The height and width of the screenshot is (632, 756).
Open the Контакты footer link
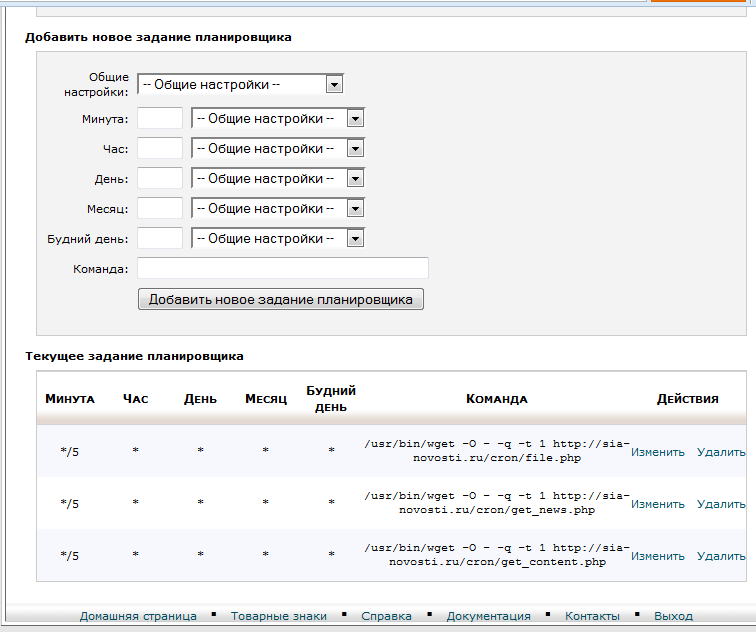(592, 616)
